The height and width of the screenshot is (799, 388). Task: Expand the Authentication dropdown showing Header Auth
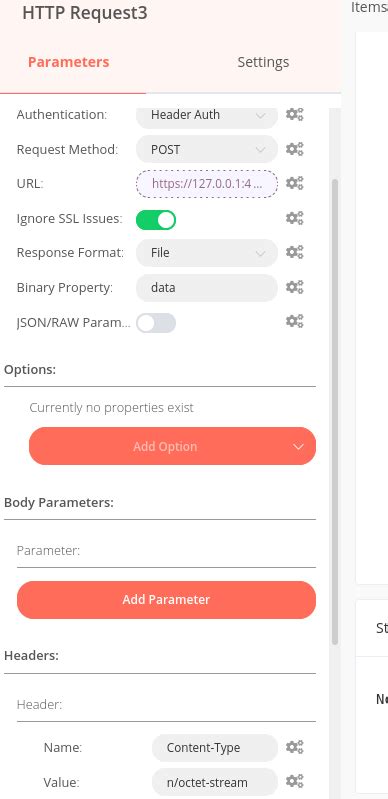tap(207, 115)
